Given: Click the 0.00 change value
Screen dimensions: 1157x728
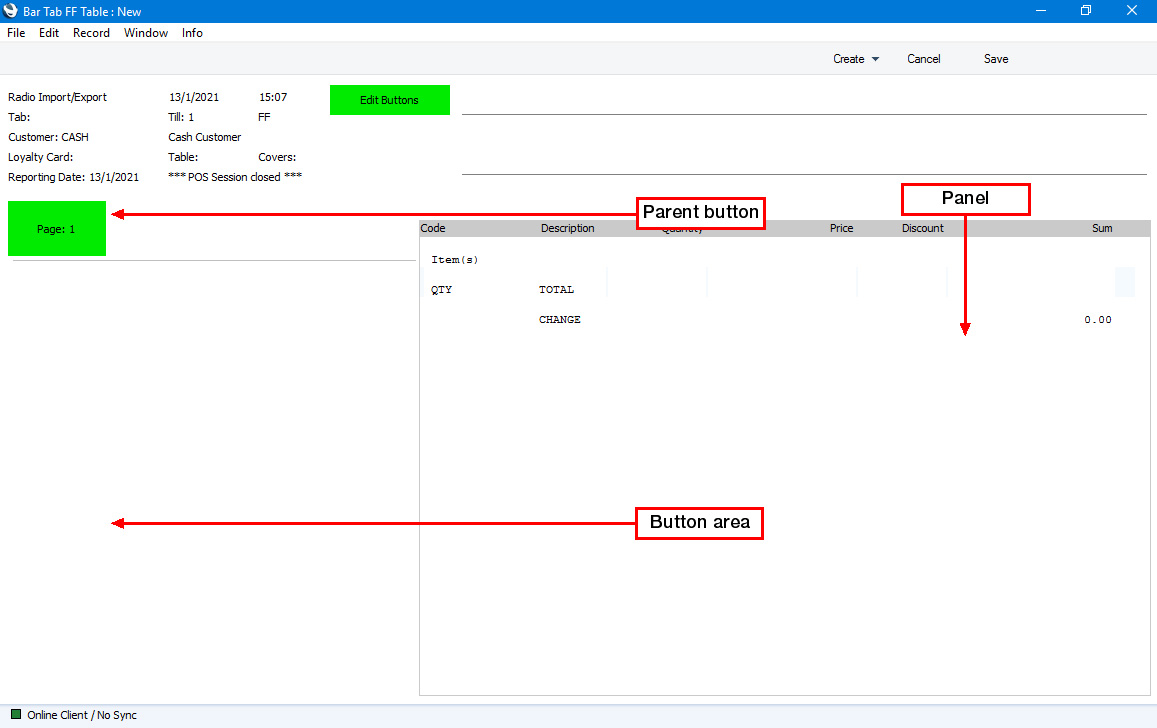Looking at the screenshot, I should click(1098, 319).
